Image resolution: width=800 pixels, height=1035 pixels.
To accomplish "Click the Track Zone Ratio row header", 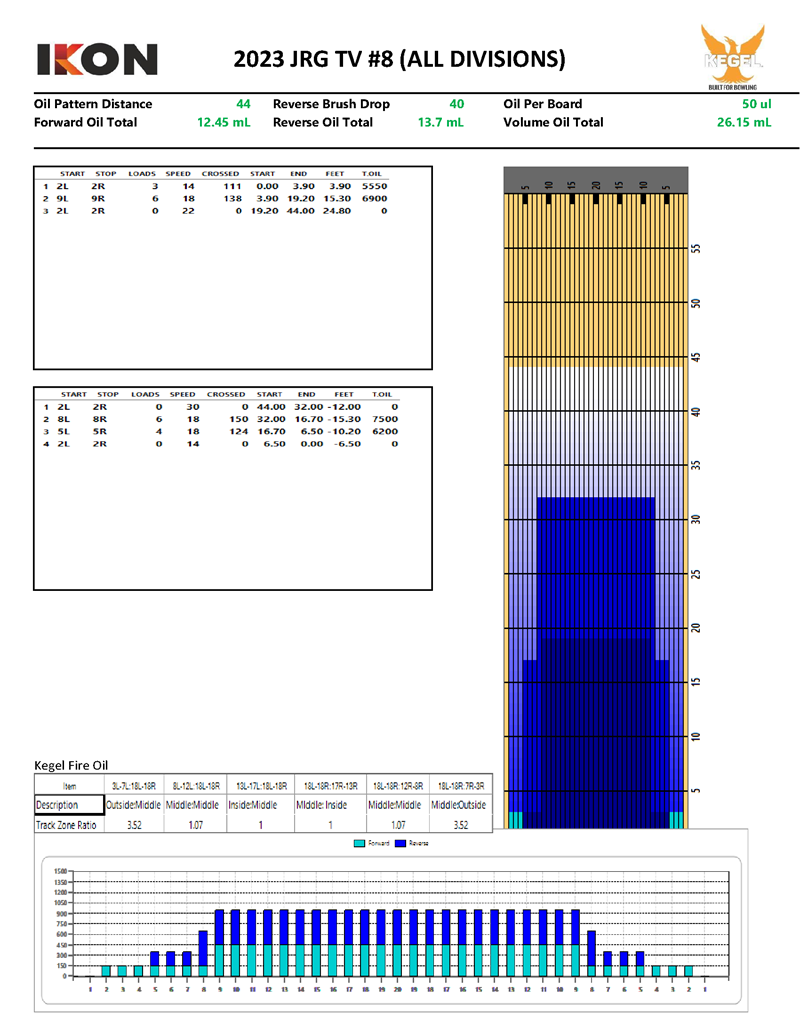I will point(69,825).
